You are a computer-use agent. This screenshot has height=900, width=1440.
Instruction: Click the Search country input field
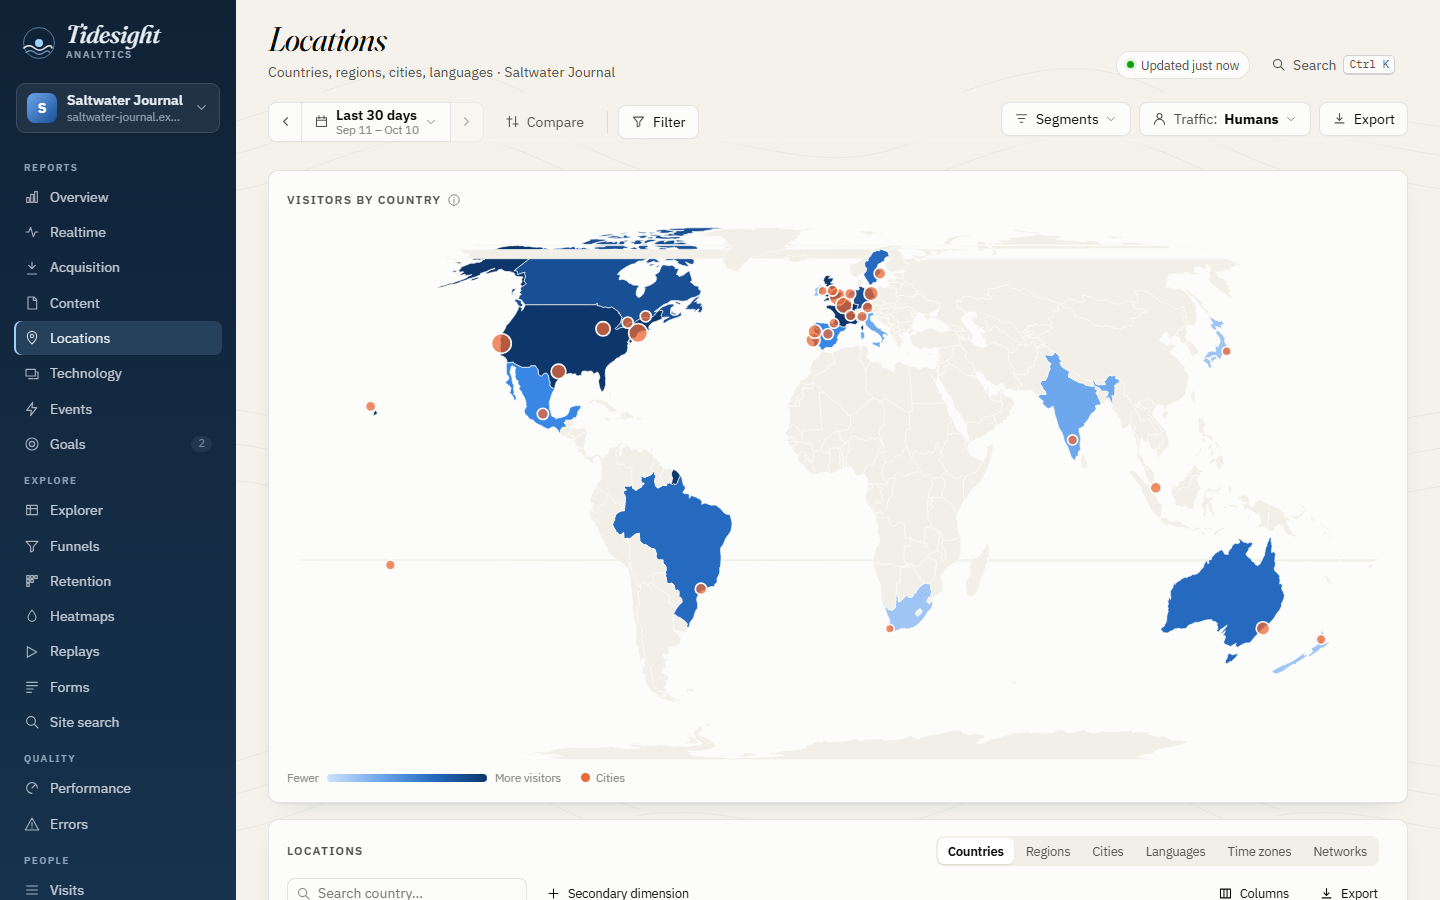pos(407,892)
